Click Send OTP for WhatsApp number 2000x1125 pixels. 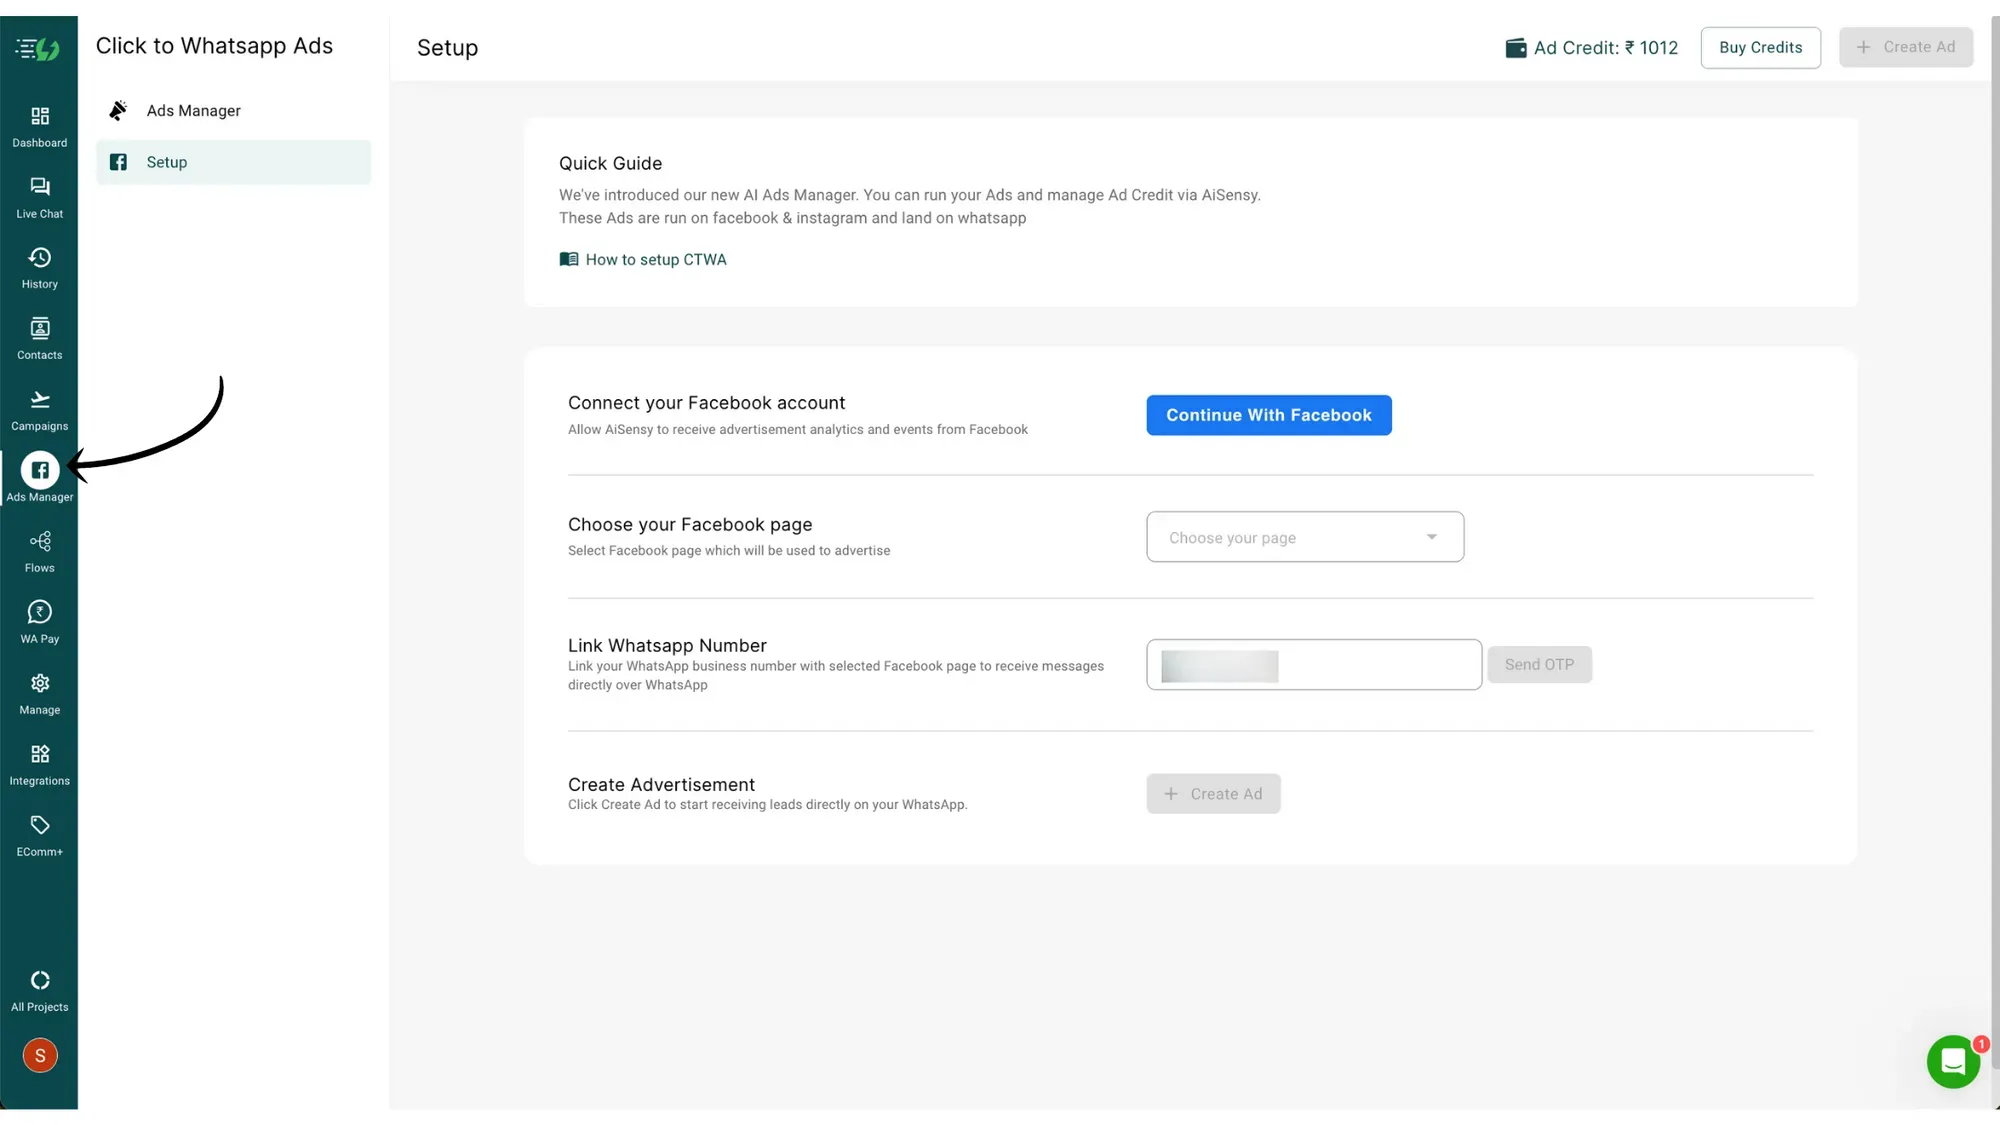click(1539, 664)
